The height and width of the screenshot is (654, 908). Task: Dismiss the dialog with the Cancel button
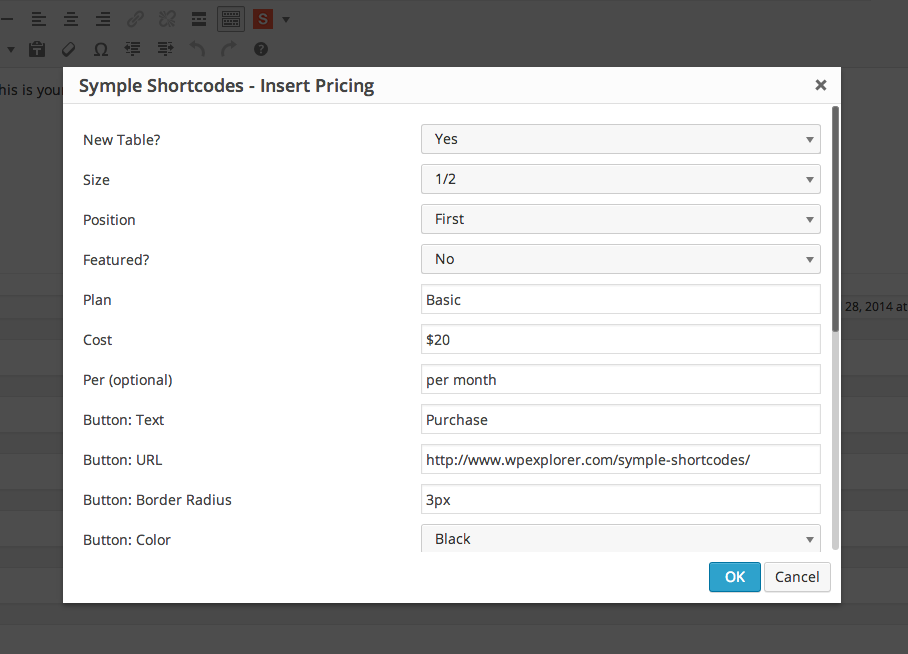797,577
